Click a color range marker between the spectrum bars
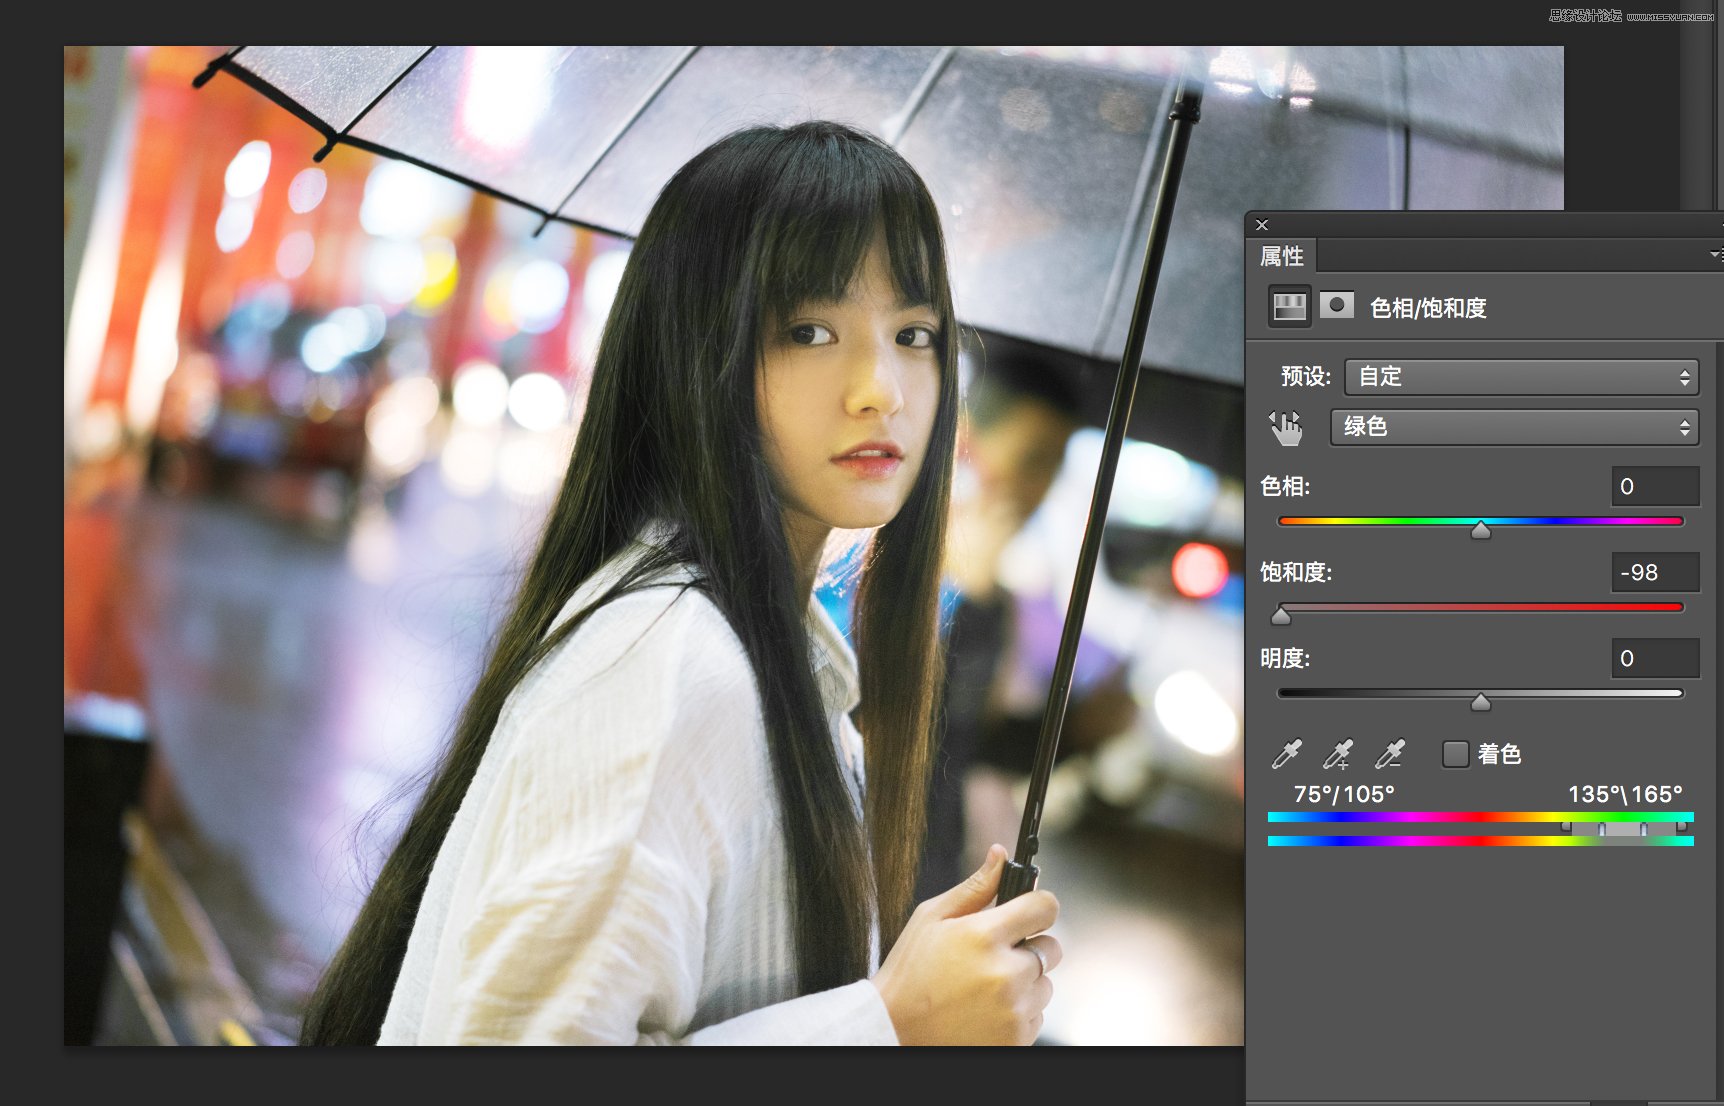Viewport: 1724px width, 1106px height. [x=1600, y=829]
